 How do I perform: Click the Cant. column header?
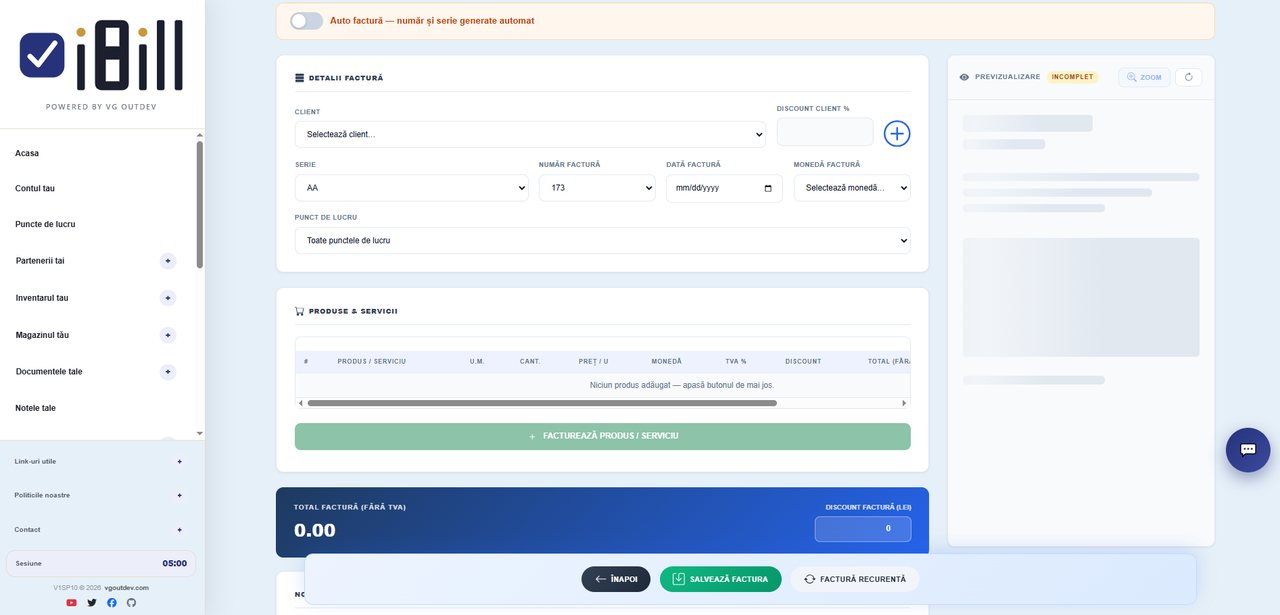point(530,361)
